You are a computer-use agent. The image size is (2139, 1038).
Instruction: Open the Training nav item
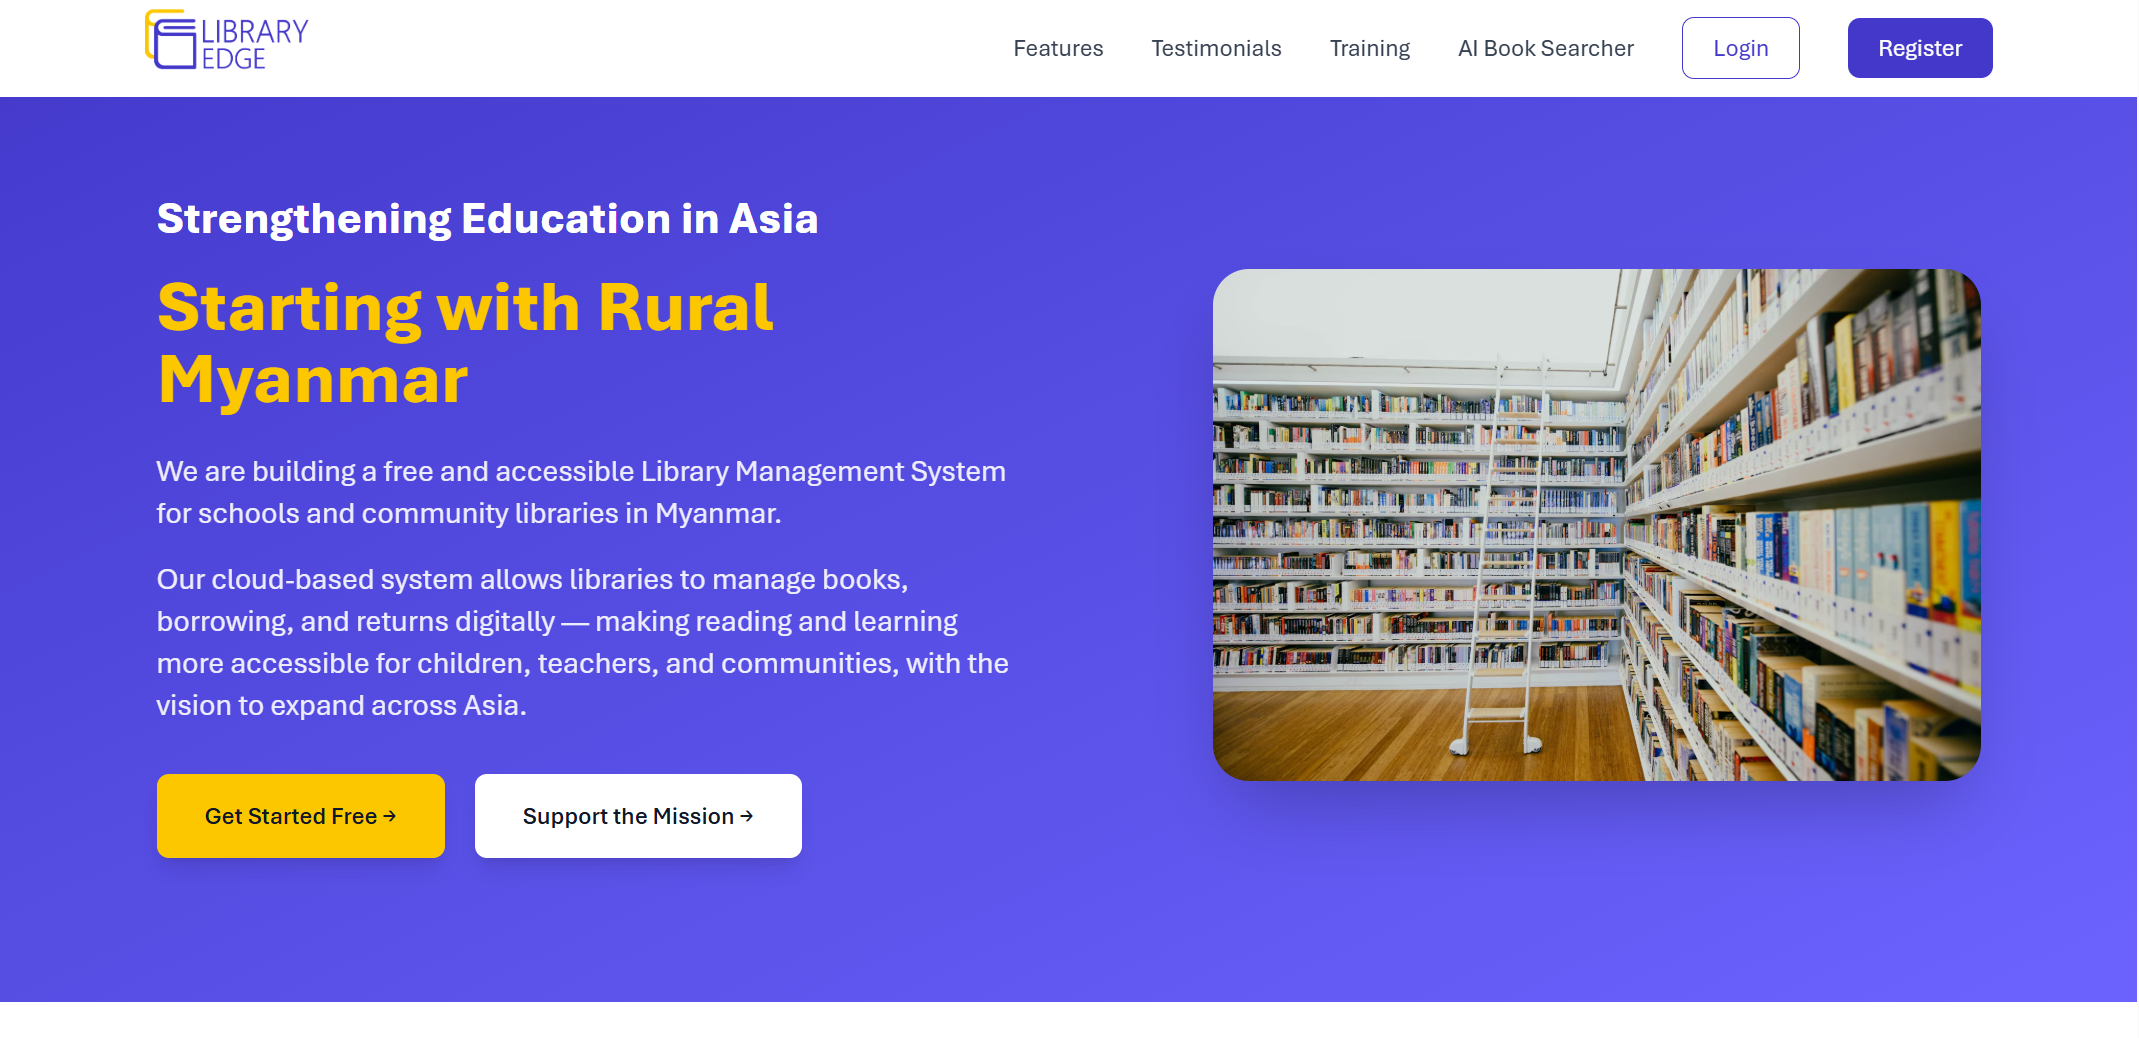[x=1369, y=48]
